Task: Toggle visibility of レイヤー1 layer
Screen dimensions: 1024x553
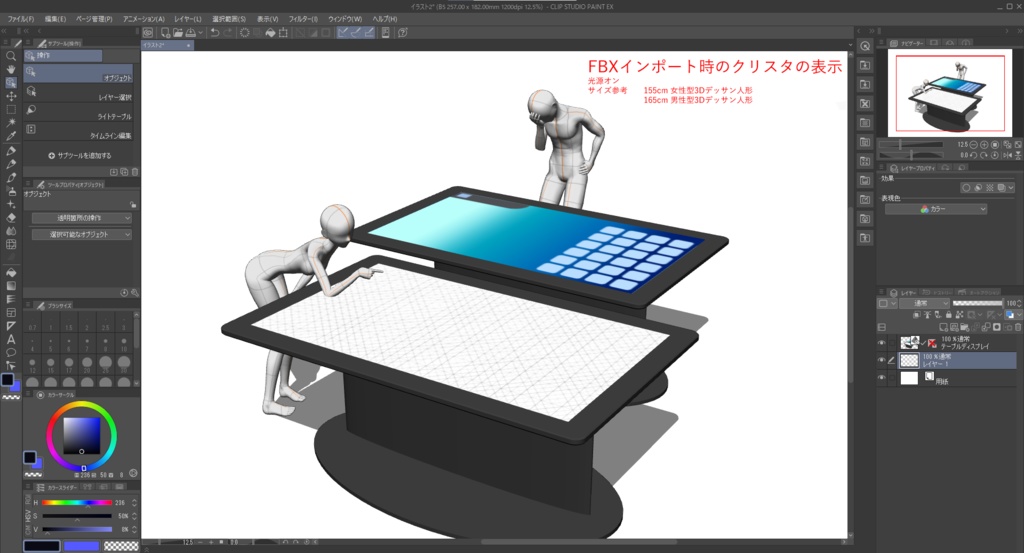Action: pyautogui.click(x=882, y=360)
